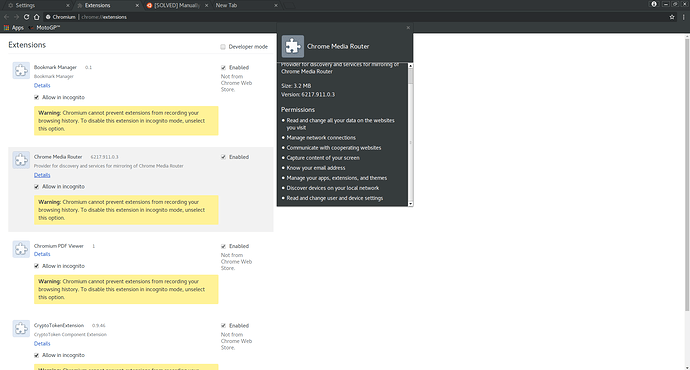
Task: Click the browser reload icon
Action: tap(26, 17)
